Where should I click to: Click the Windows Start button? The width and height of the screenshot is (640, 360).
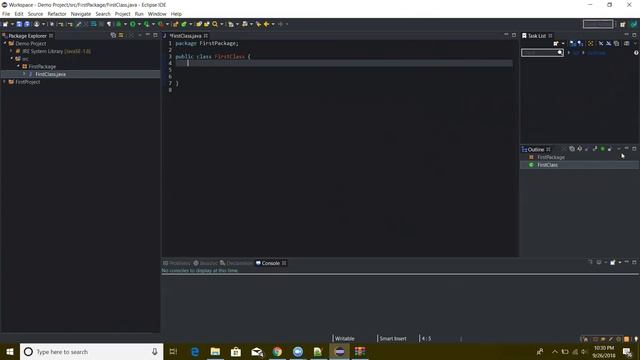pos(10,351)
